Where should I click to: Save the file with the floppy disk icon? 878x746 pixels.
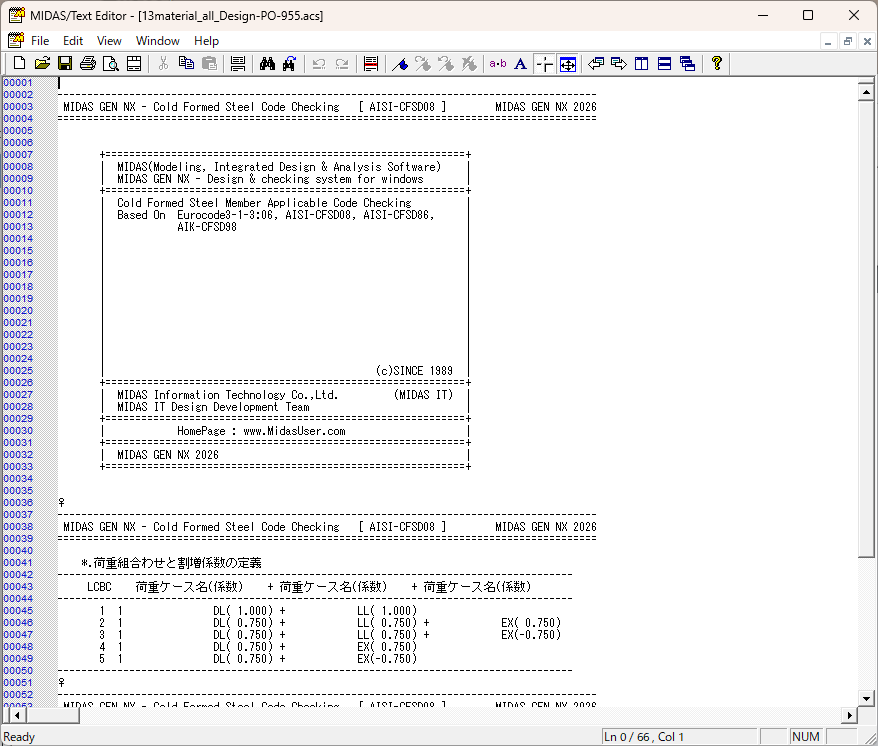pyautogui.click(x=65, y=64)
